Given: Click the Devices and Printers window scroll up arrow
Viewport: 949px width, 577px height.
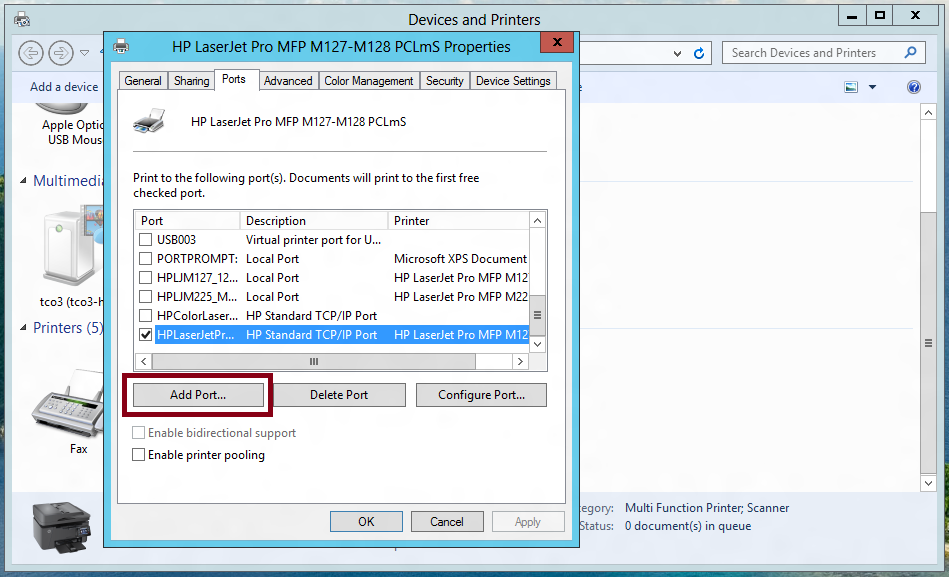Looking at the screenshot, I should pyautogui.click(x=928, y=113).
